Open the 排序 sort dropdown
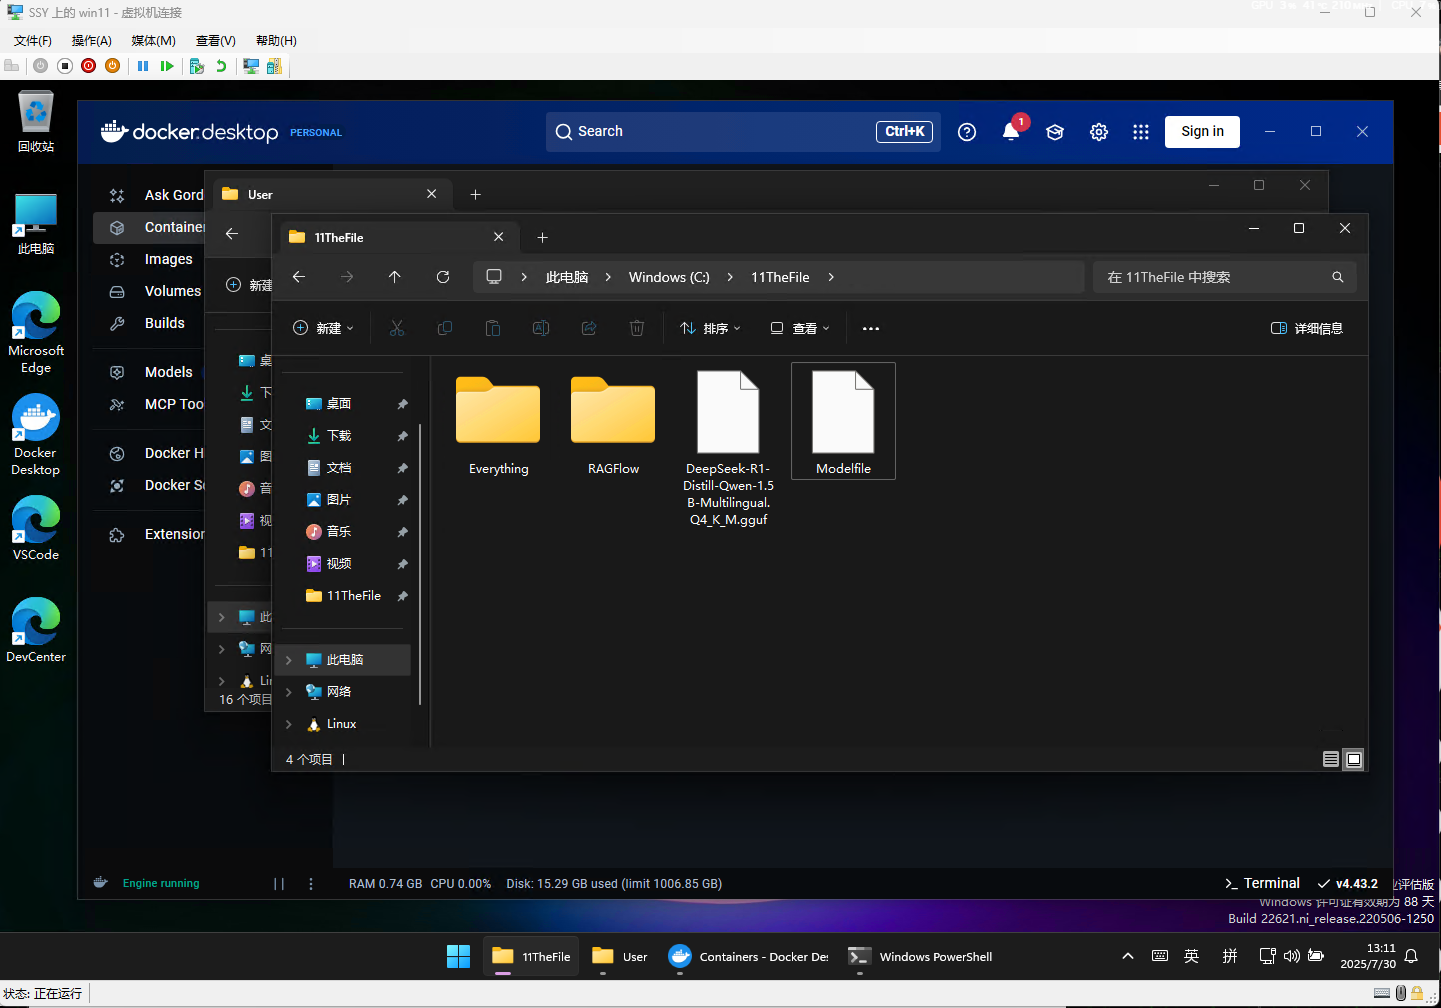This screenshot has width=1441, height=1008. [x=711, y=328]
